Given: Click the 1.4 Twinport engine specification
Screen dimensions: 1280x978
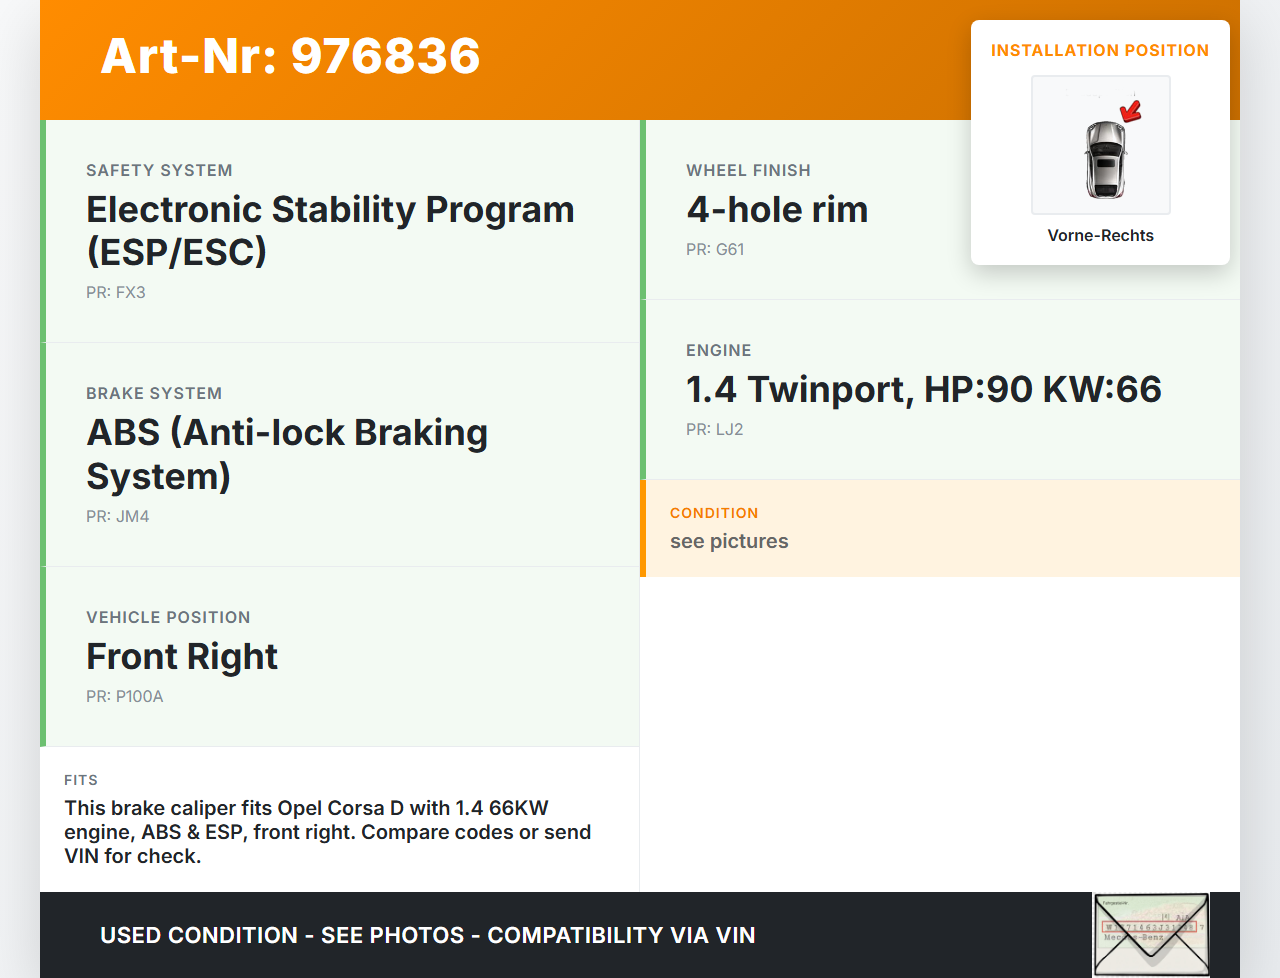Looking at the screenshot, I should [x=923, y=390].
